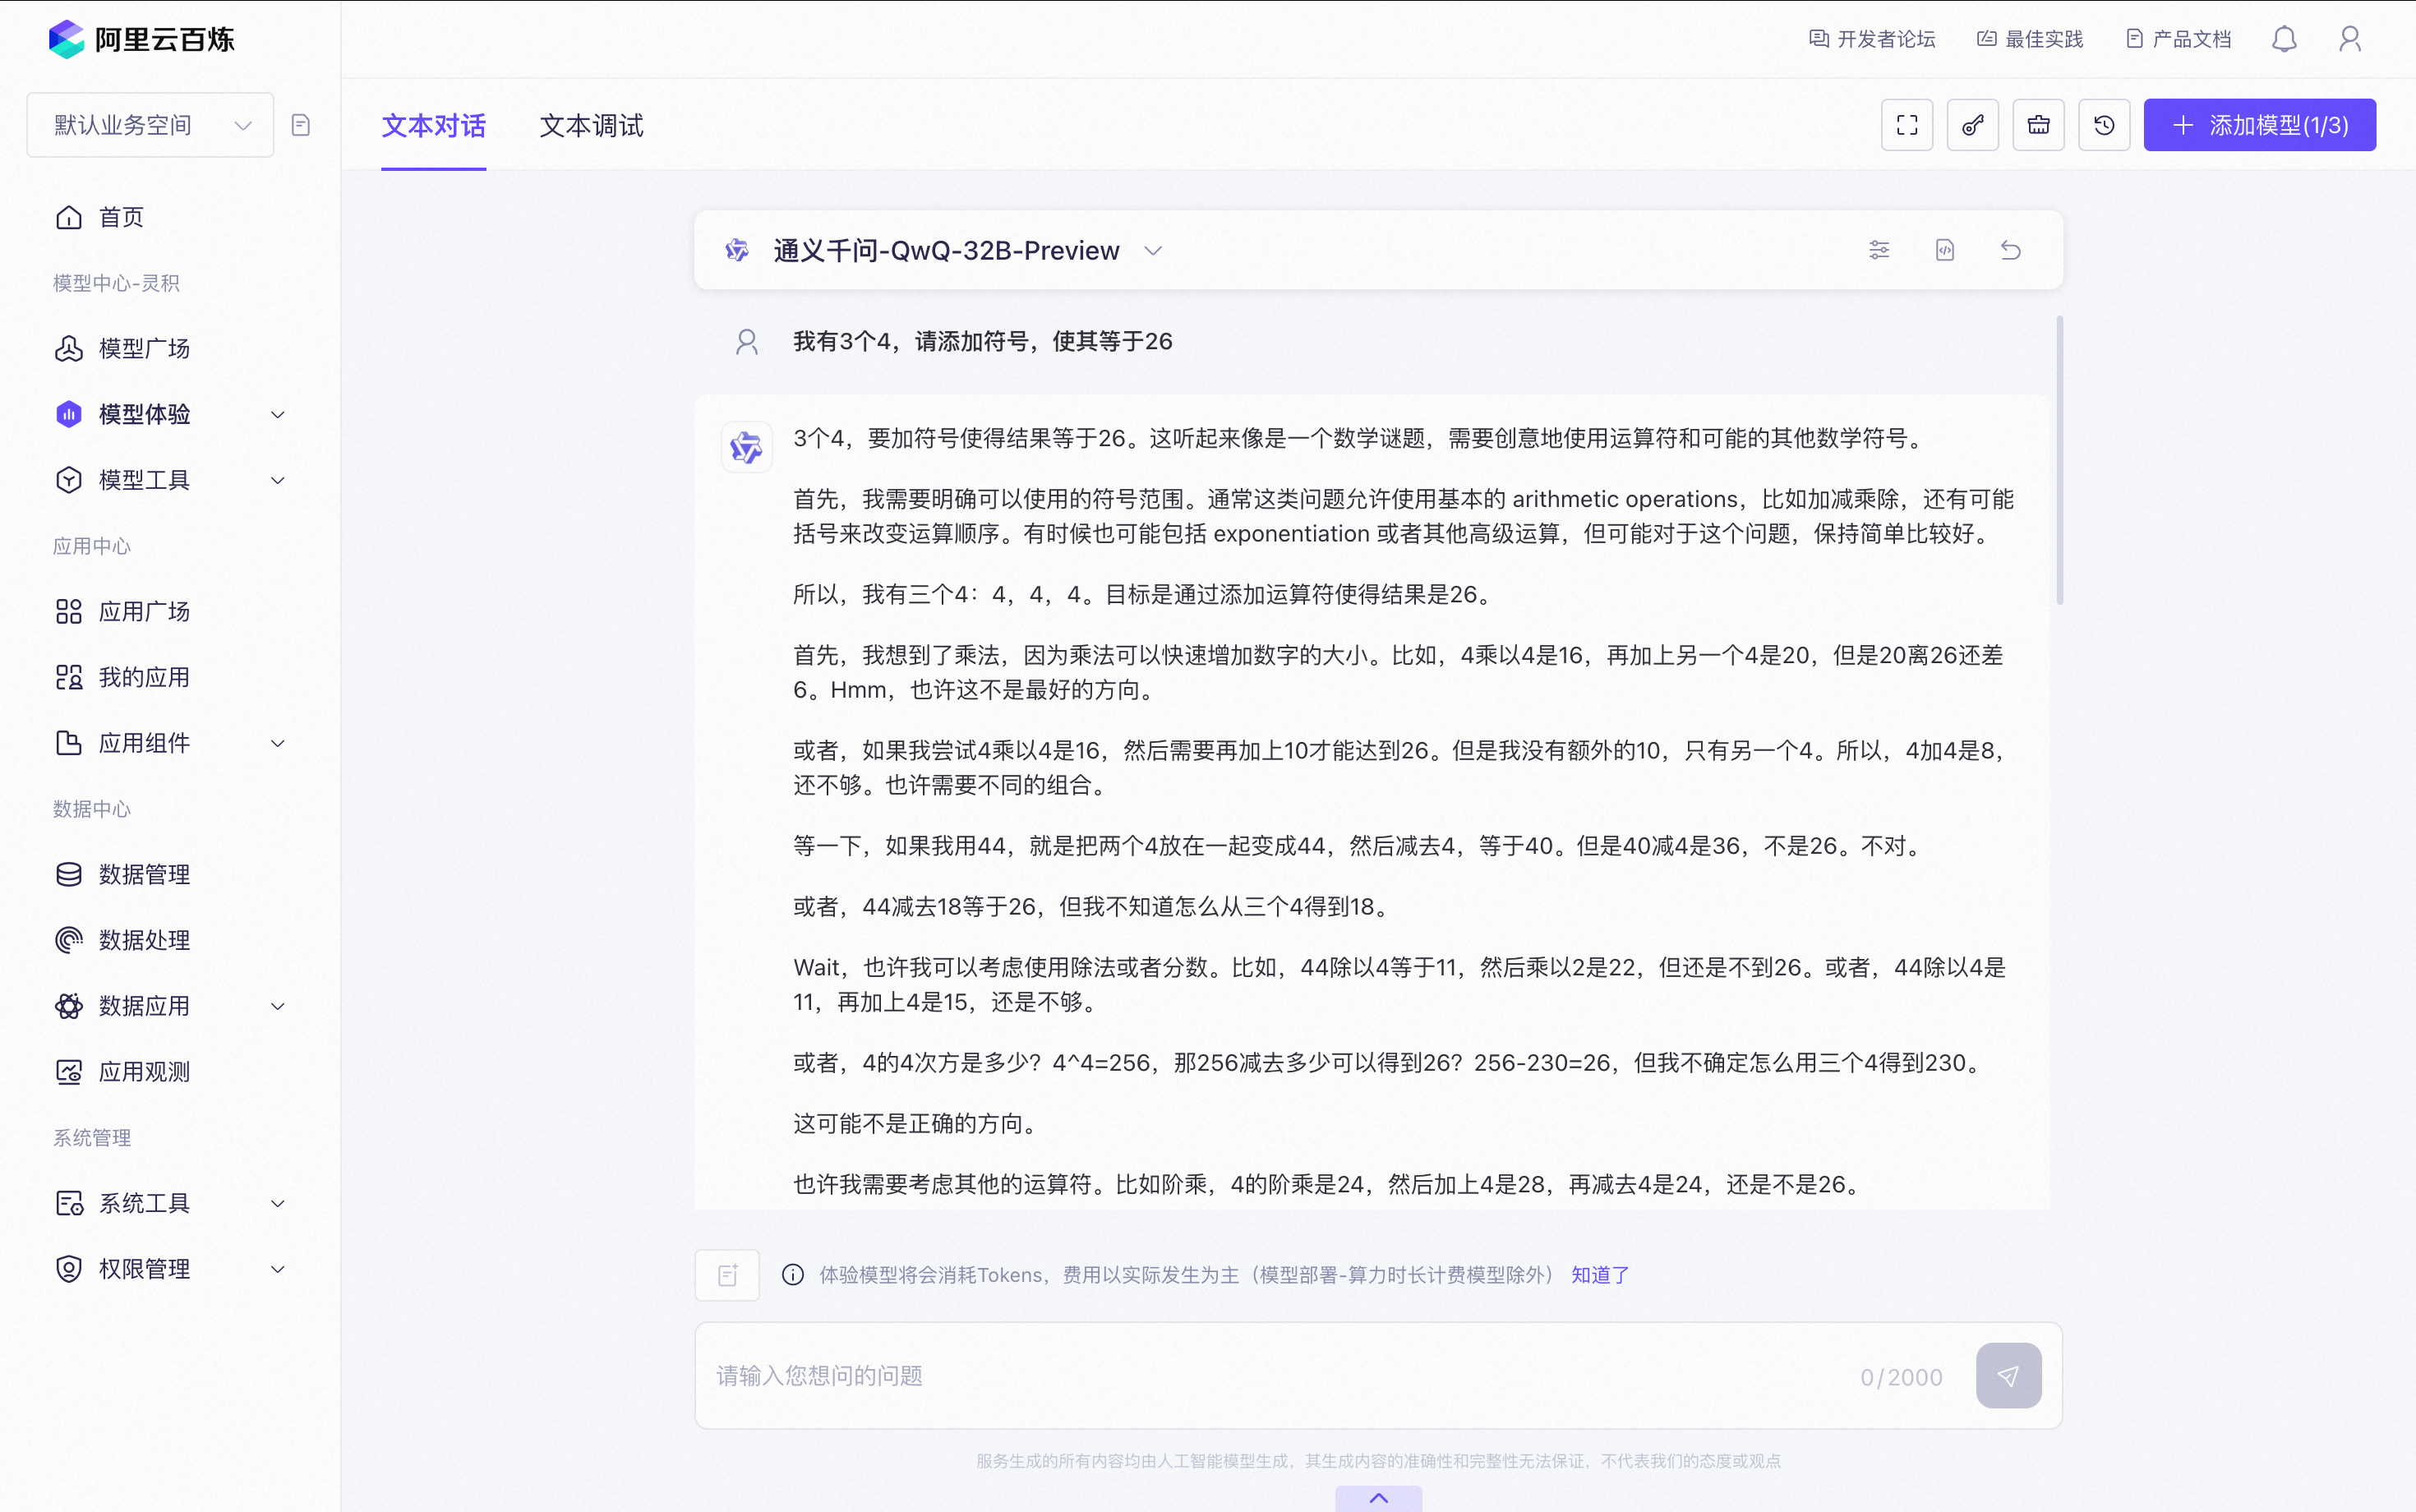
Task: Open the document icon beside workspace selector
Action: pyautogui.click(x=300, y=125)
